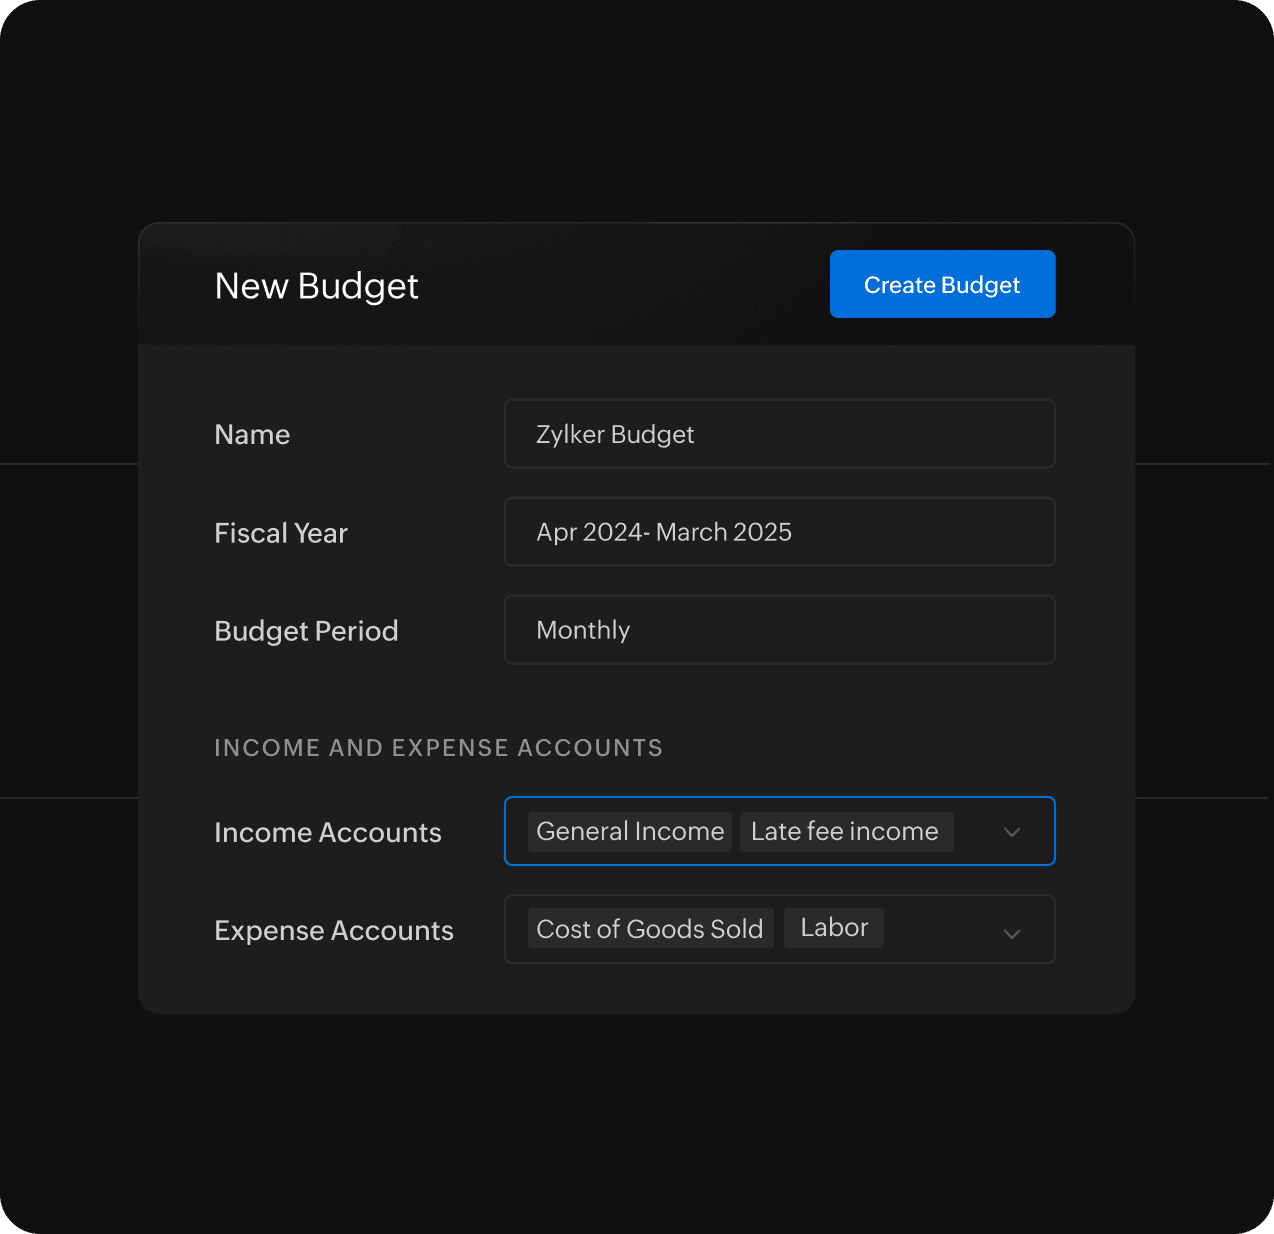This screenshot has height=1234, width=1274.
Task: Select the Cost of Goods Sold tag
Action: click(x=650, y=929)
